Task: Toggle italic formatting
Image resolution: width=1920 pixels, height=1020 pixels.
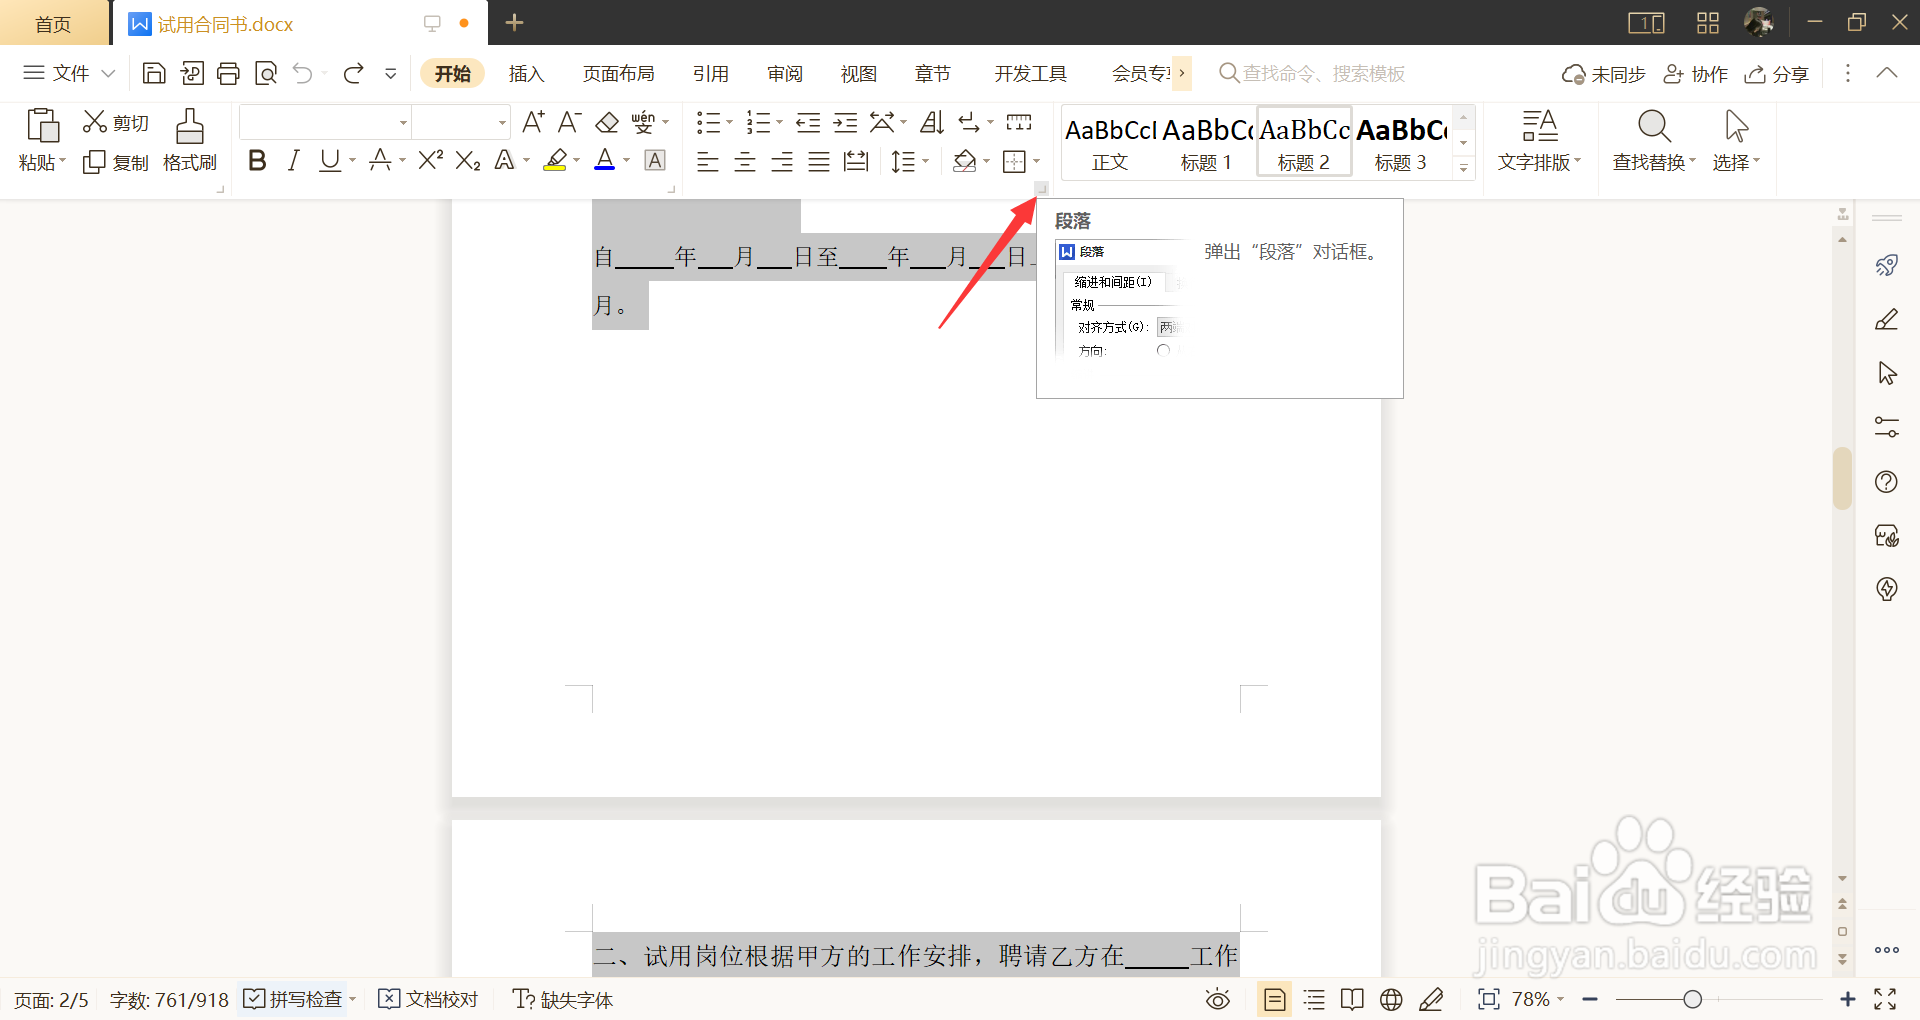Action: click(x=293, y=160)
